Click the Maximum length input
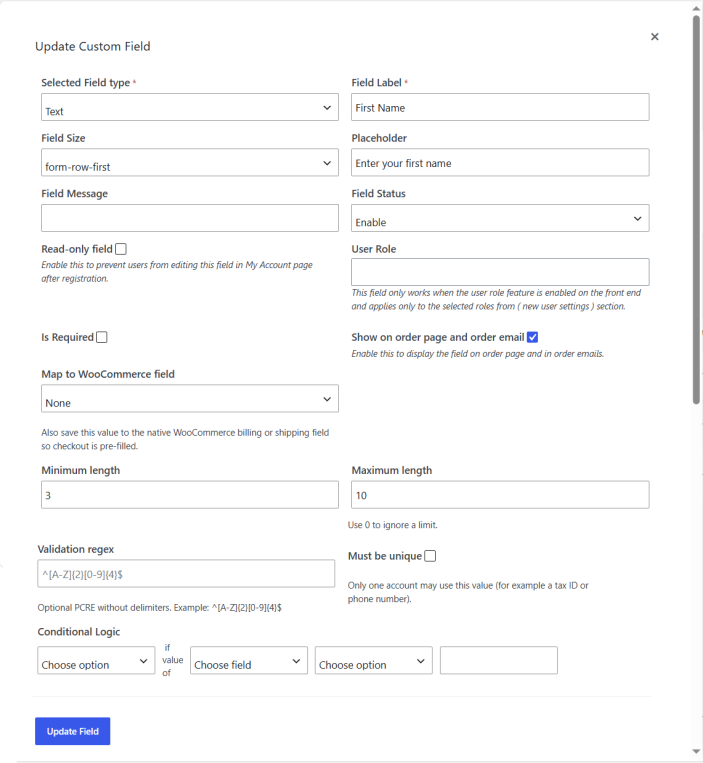 click(500, 495)
